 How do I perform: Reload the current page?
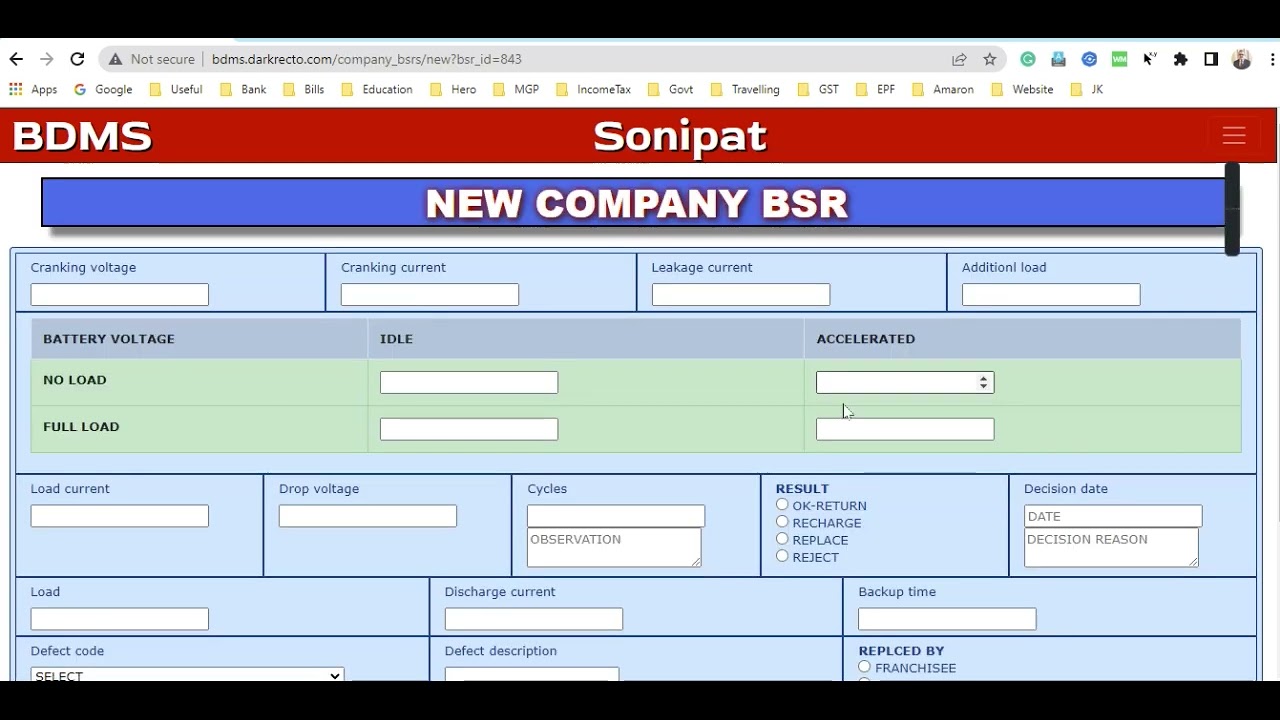77,59
